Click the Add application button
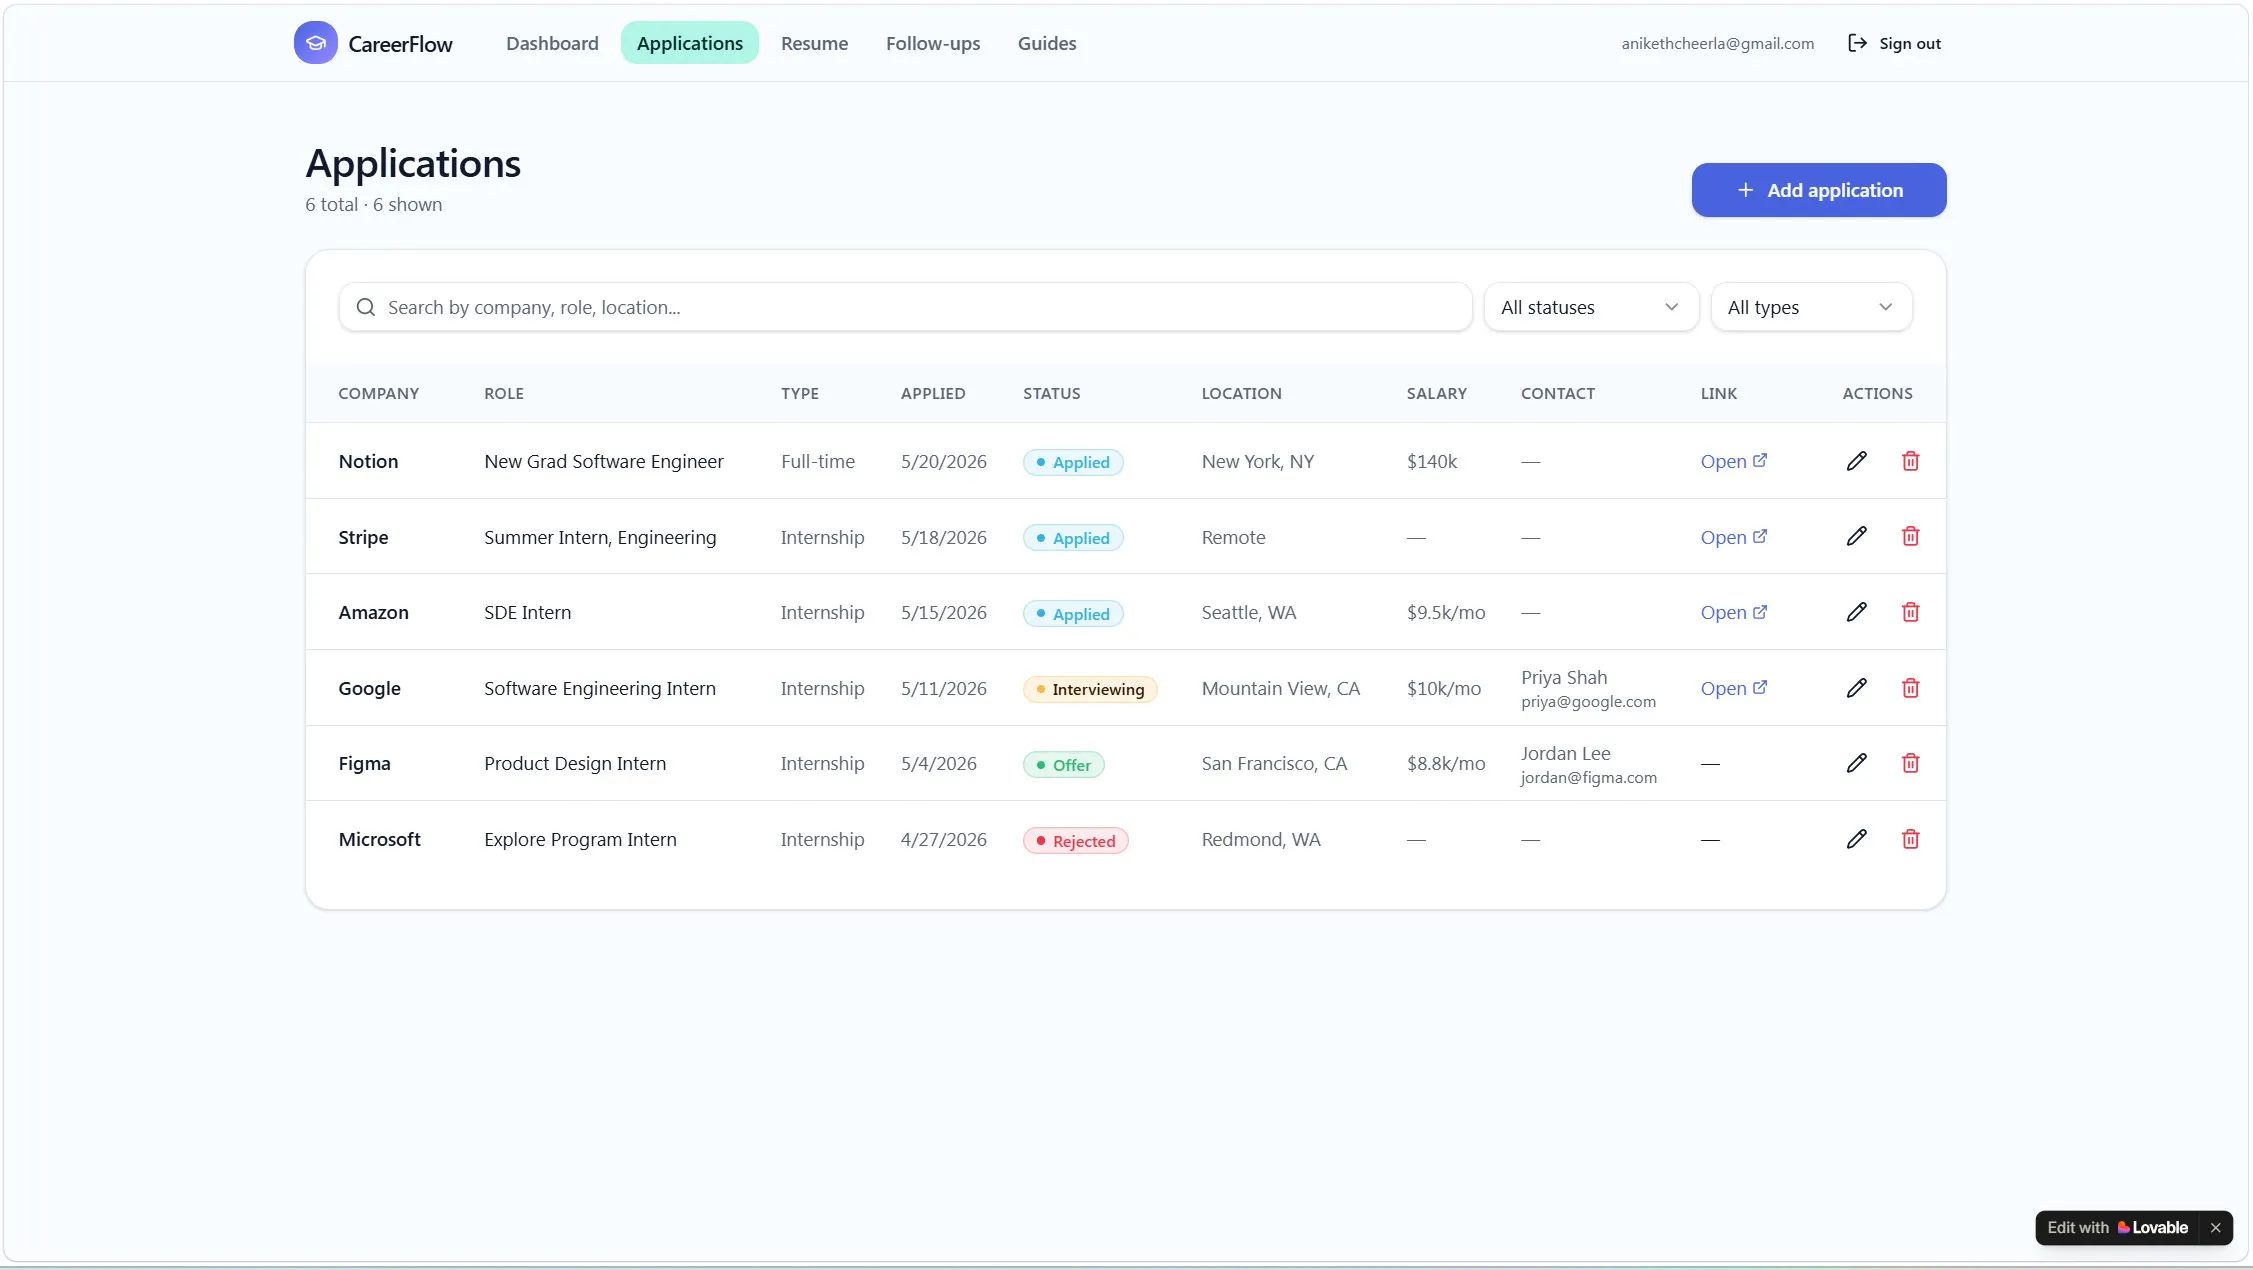 pos(1818,190)
